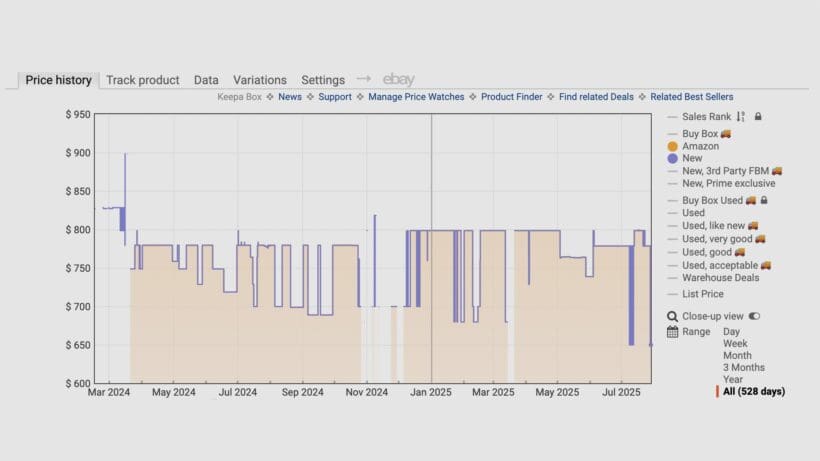Viewport: 820px width, 461px height.
Task: Click the lock icon beside Buy Box Used
Action: (x=763, y=200)
